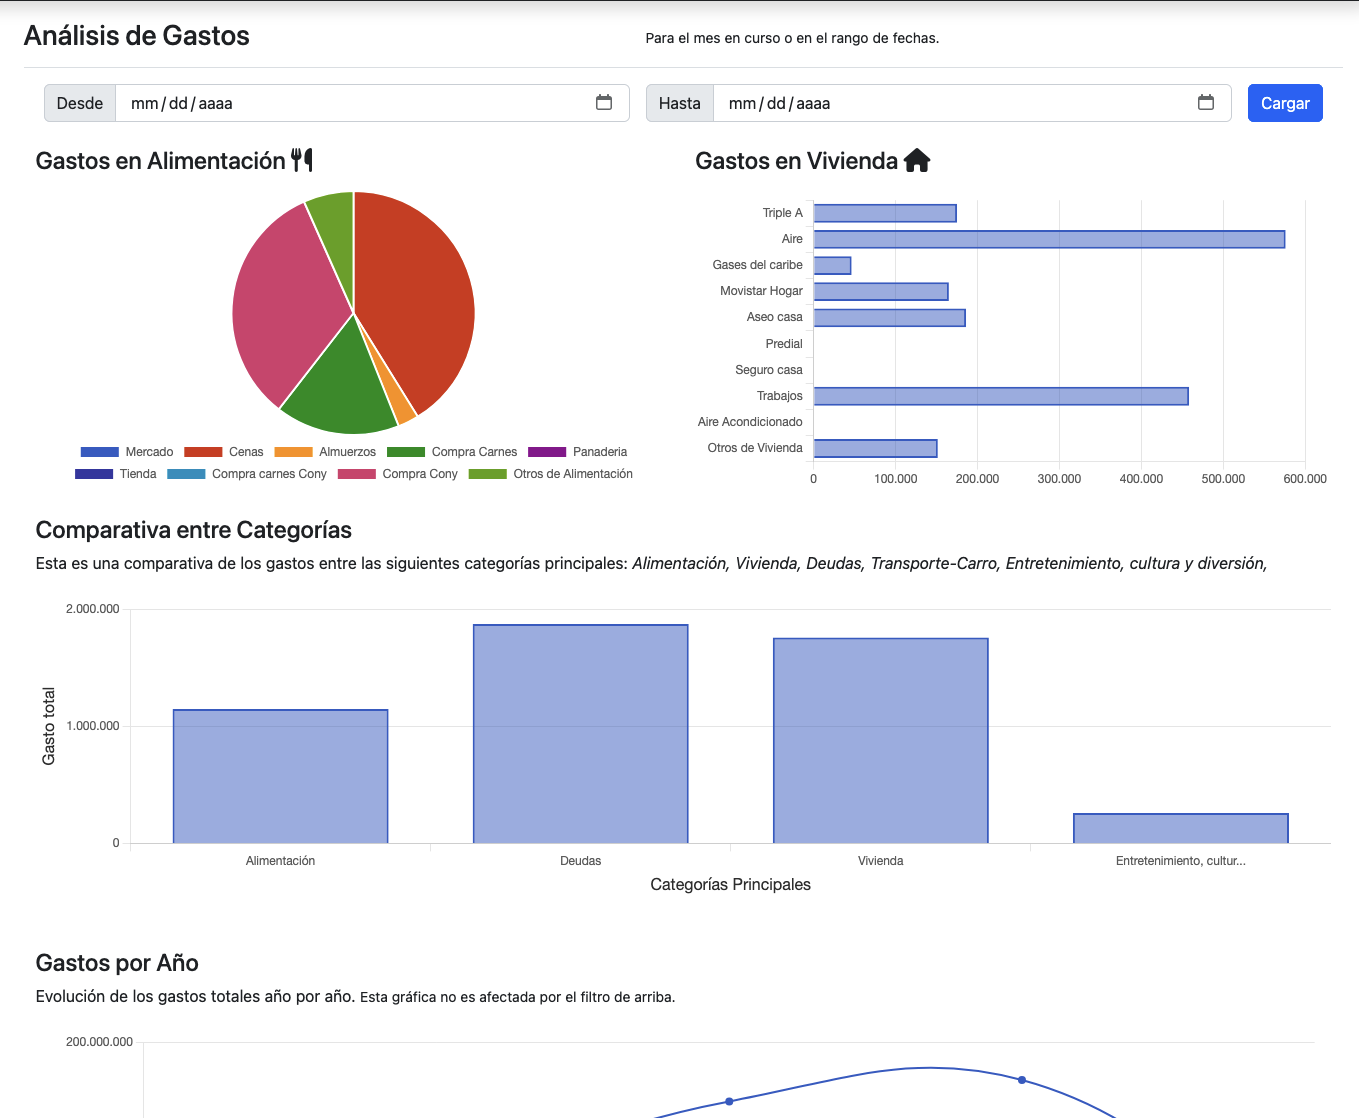
Task: Select the Alimentación bar in comparison chart
Action: (280, 776)
